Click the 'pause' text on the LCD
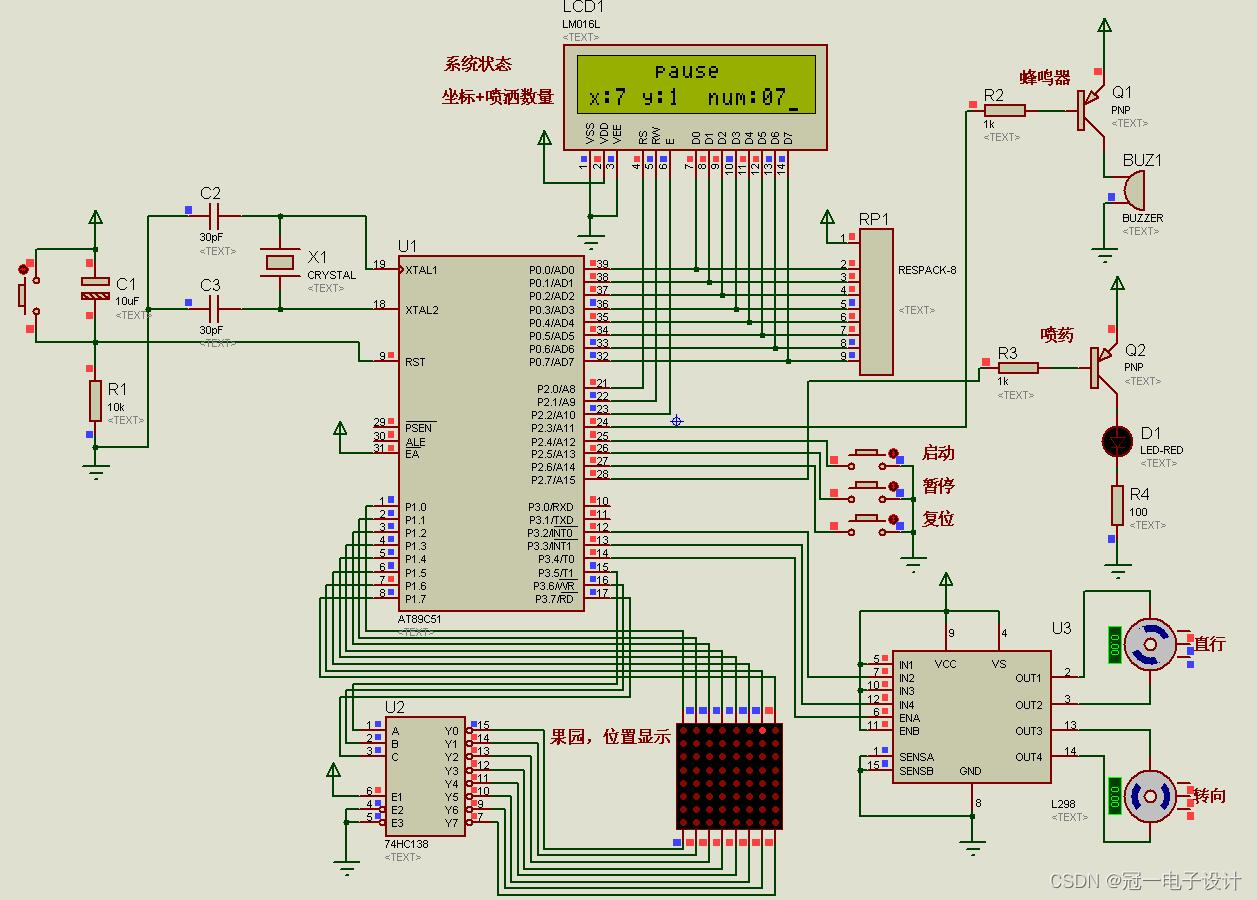1257x900 pixels. point(687,71)
